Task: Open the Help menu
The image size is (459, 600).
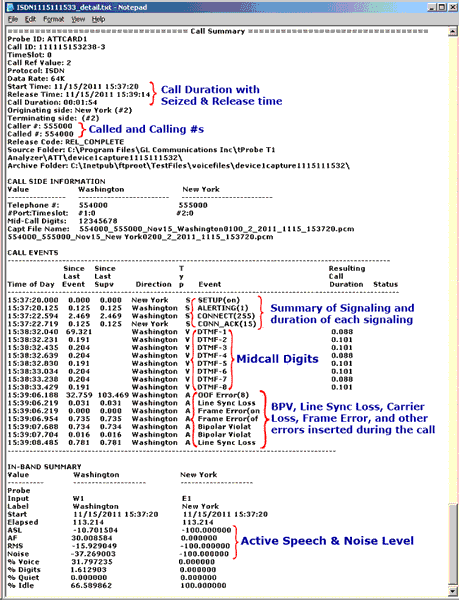Action: pos(98,19)
